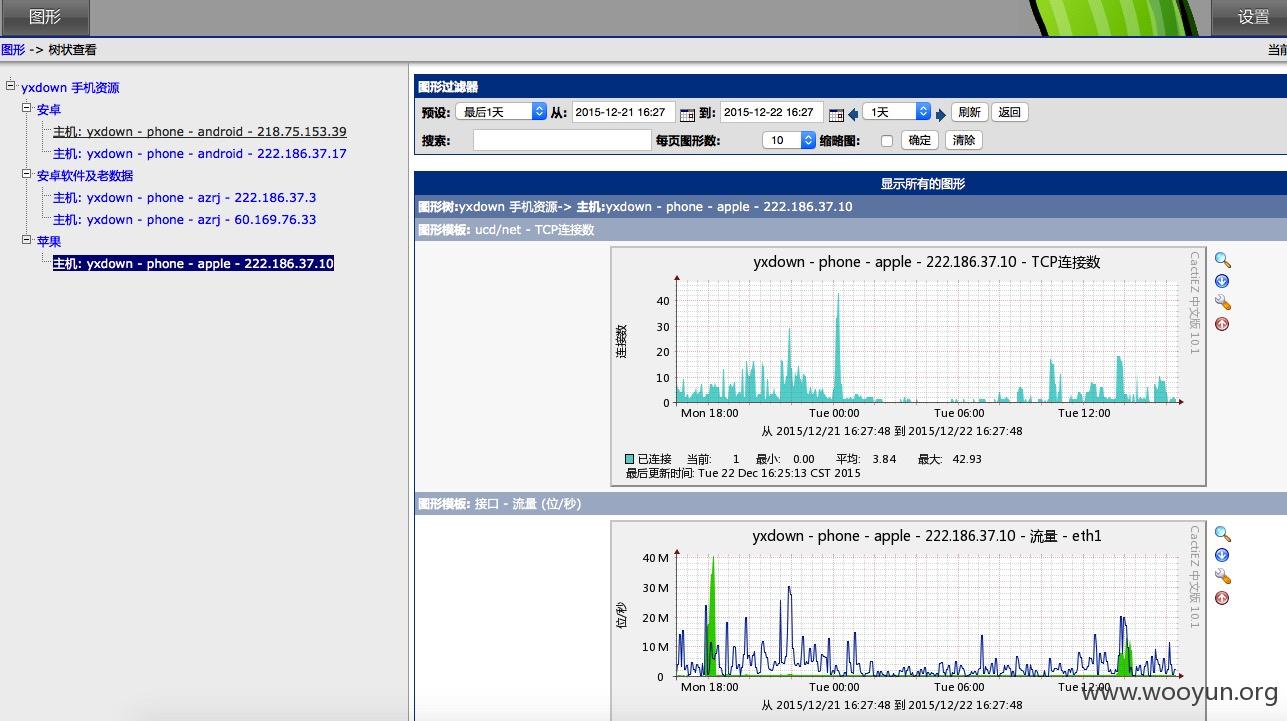Image resolution: width=1287 pixels, height=721 pixels.
Task: Click wrench icon beside eth1 traffic graph
Action: 1222,577
